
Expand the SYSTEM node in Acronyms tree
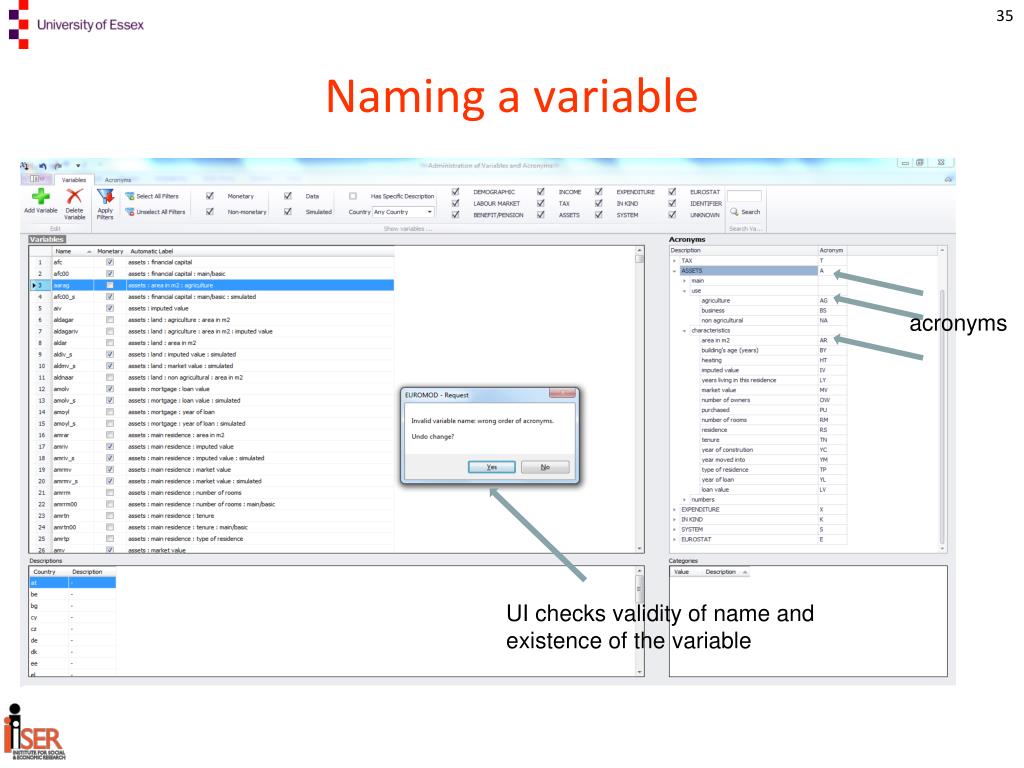coord(674,530)
